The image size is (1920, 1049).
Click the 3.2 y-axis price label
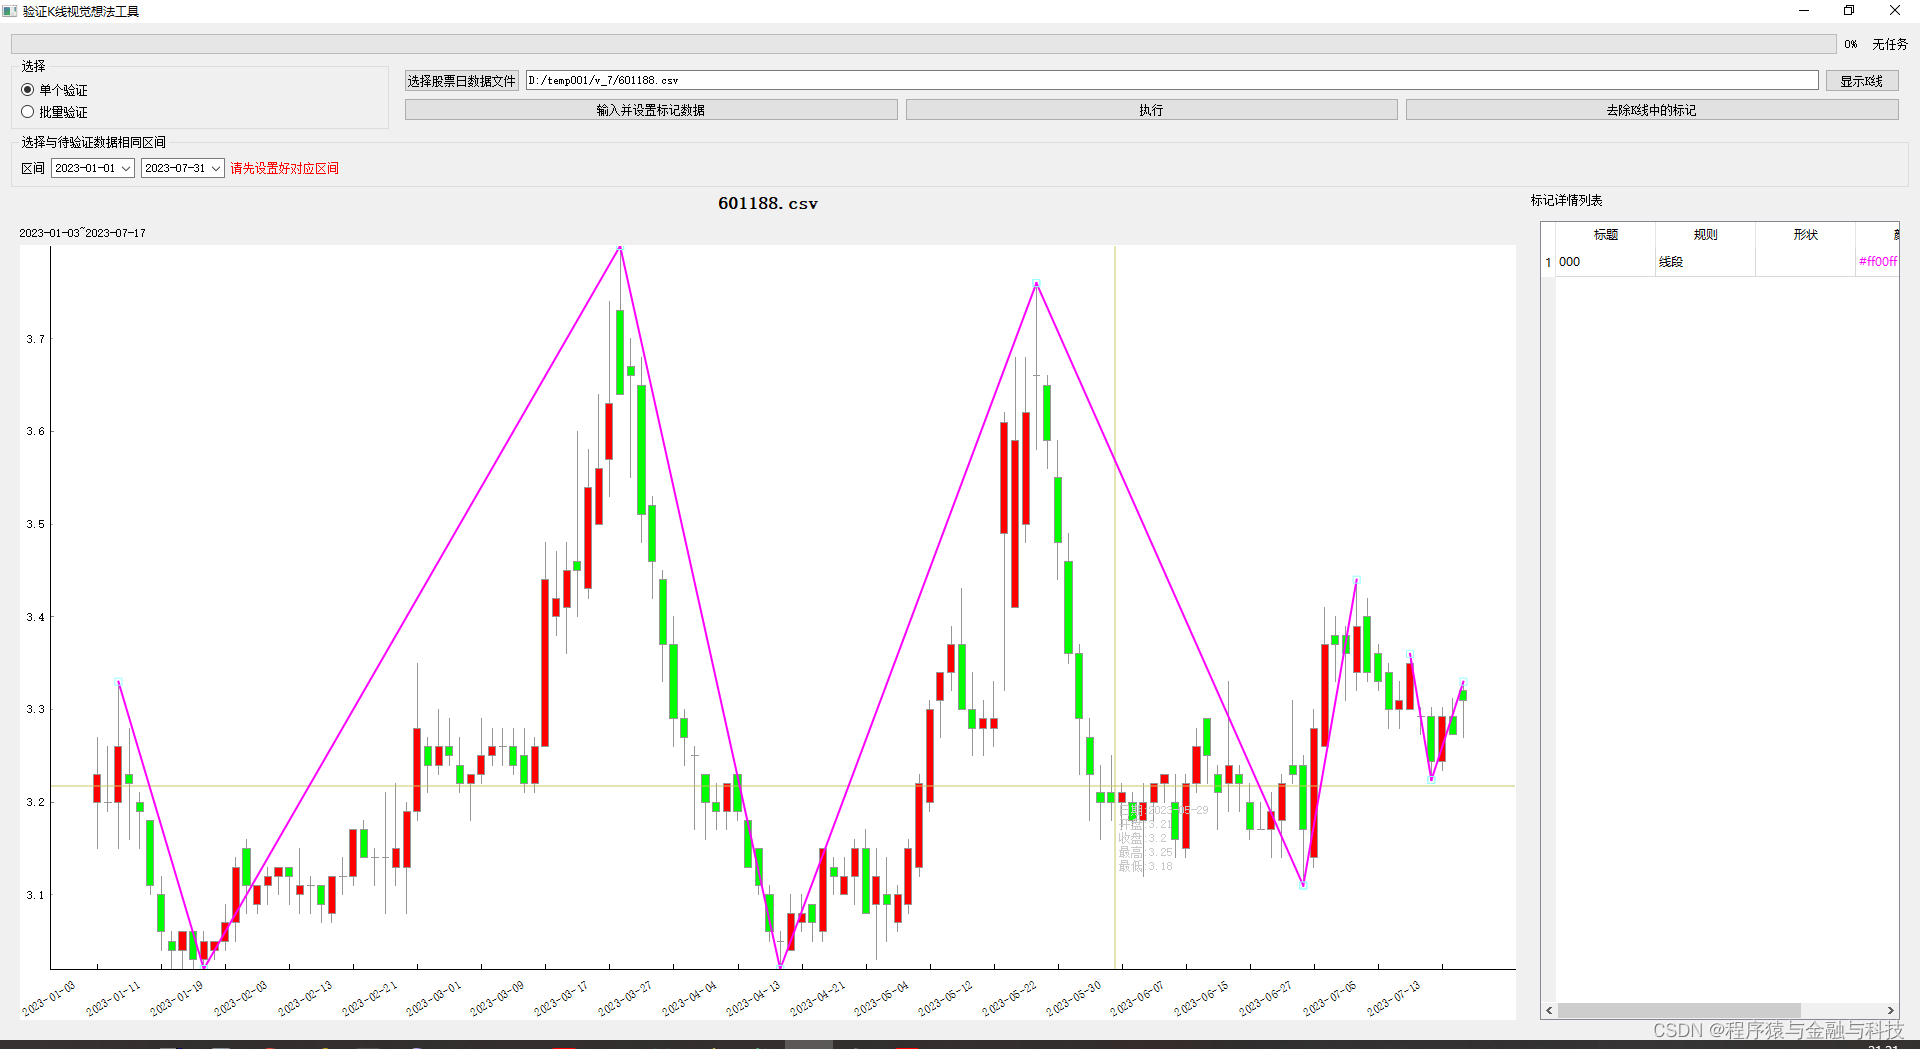(x=35, y=802)
